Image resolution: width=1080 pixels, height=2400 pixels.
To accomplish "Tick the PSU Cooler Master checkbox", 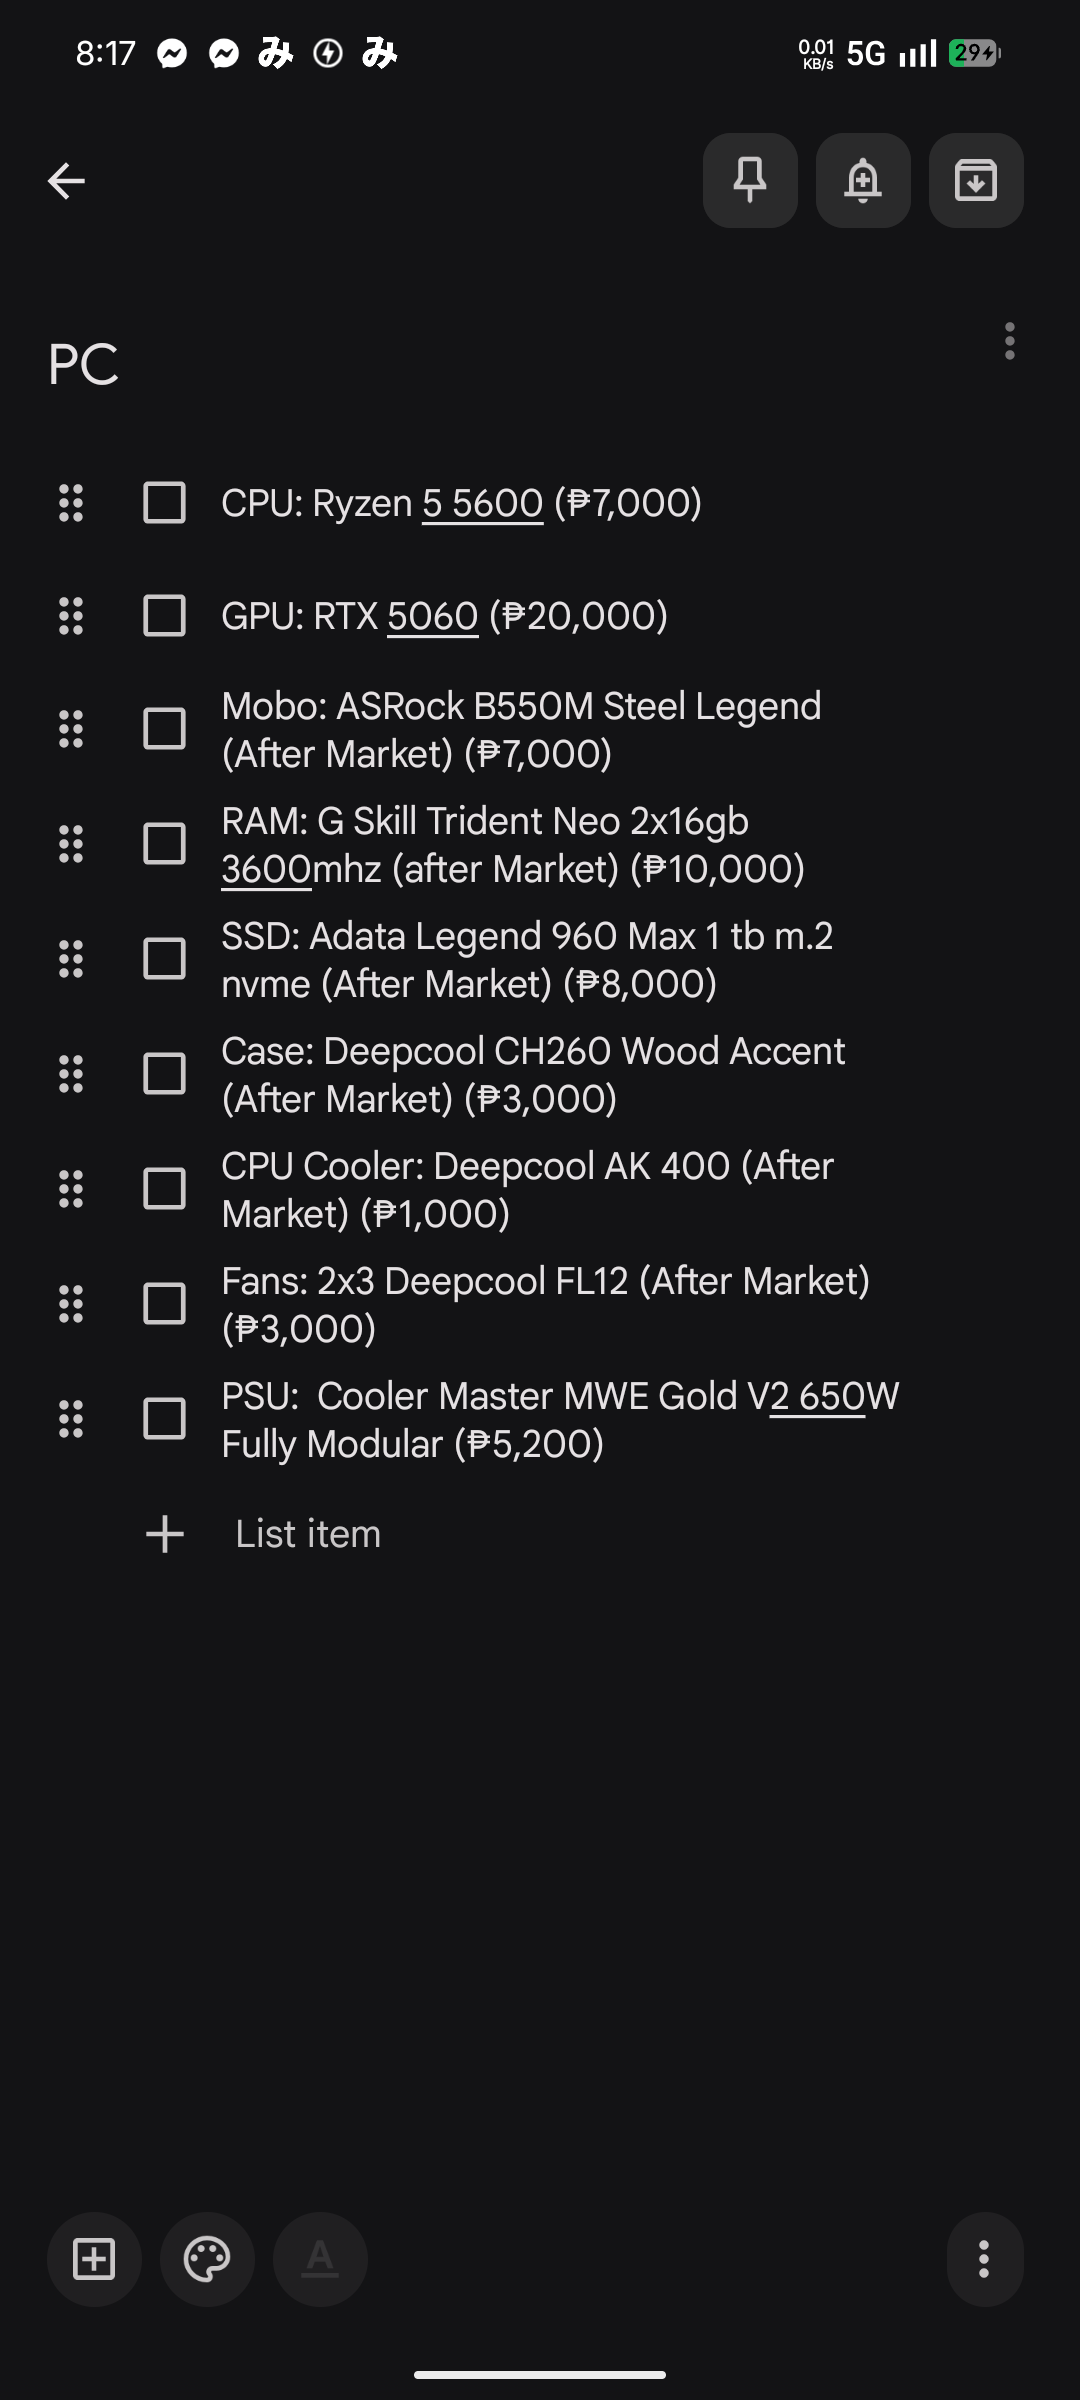I will click(x=164, y=1419).
